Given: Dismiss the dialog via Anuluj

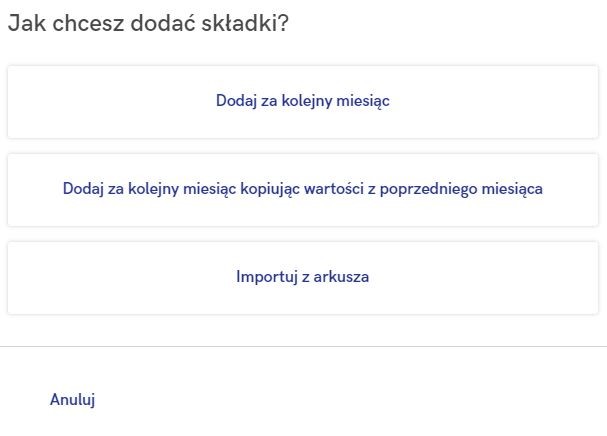Looking at the screenshot, I should [72, 400].
